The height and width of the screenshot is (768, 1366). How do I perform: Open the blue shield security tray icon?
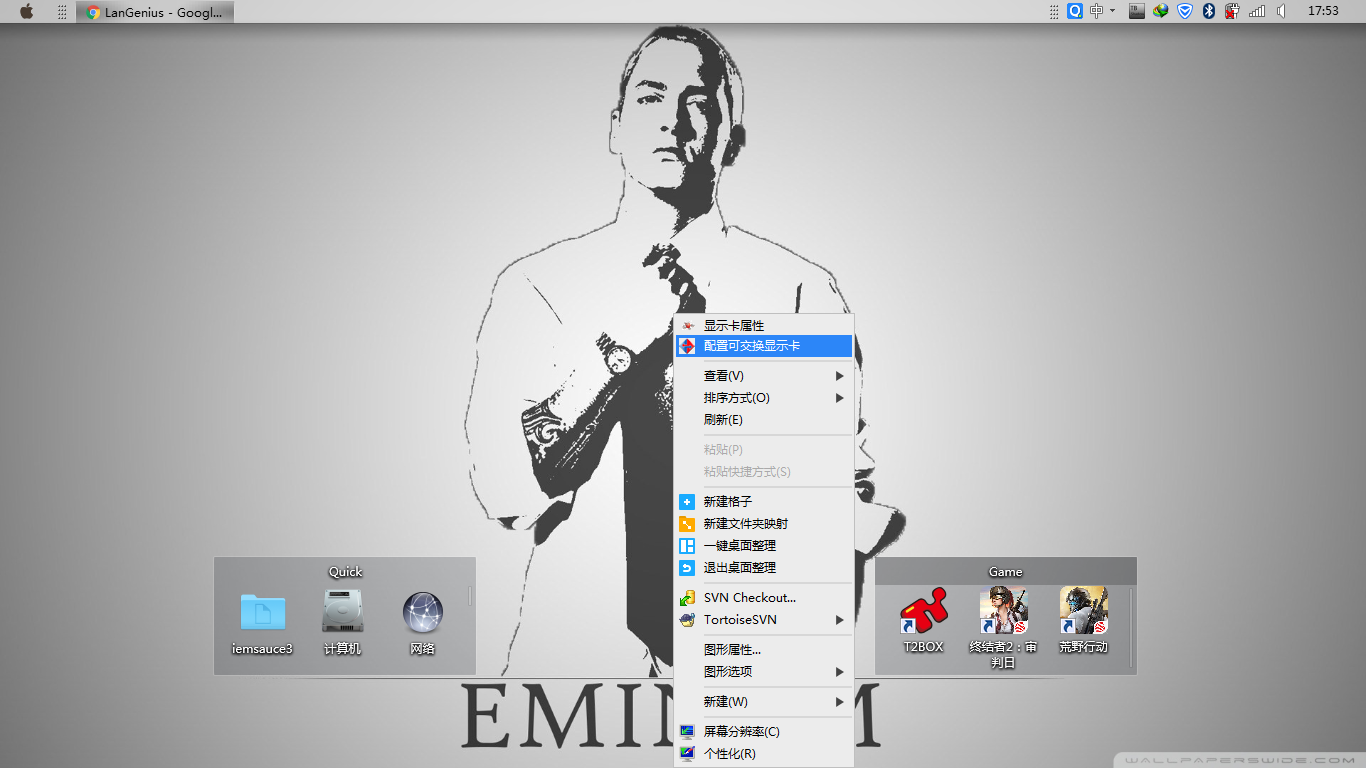(1185, 11)
